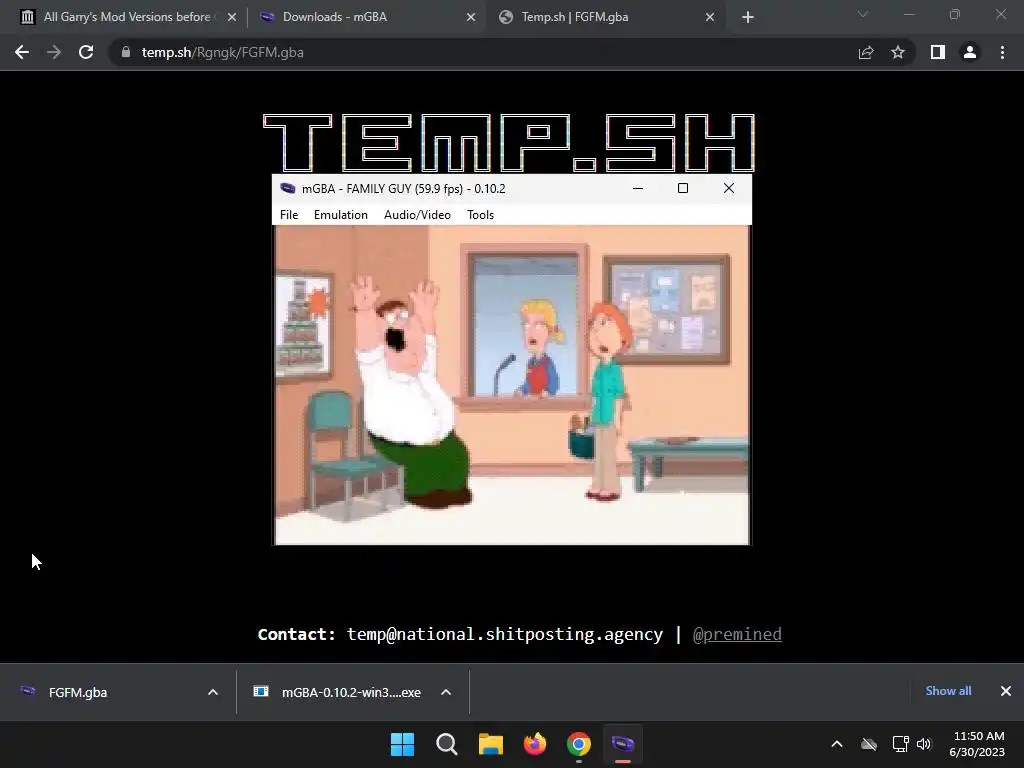Viewport: 1024px width, 768px height.
Task: Close the Temp.sh FGFM.gba tab
Action: point(710,17)
